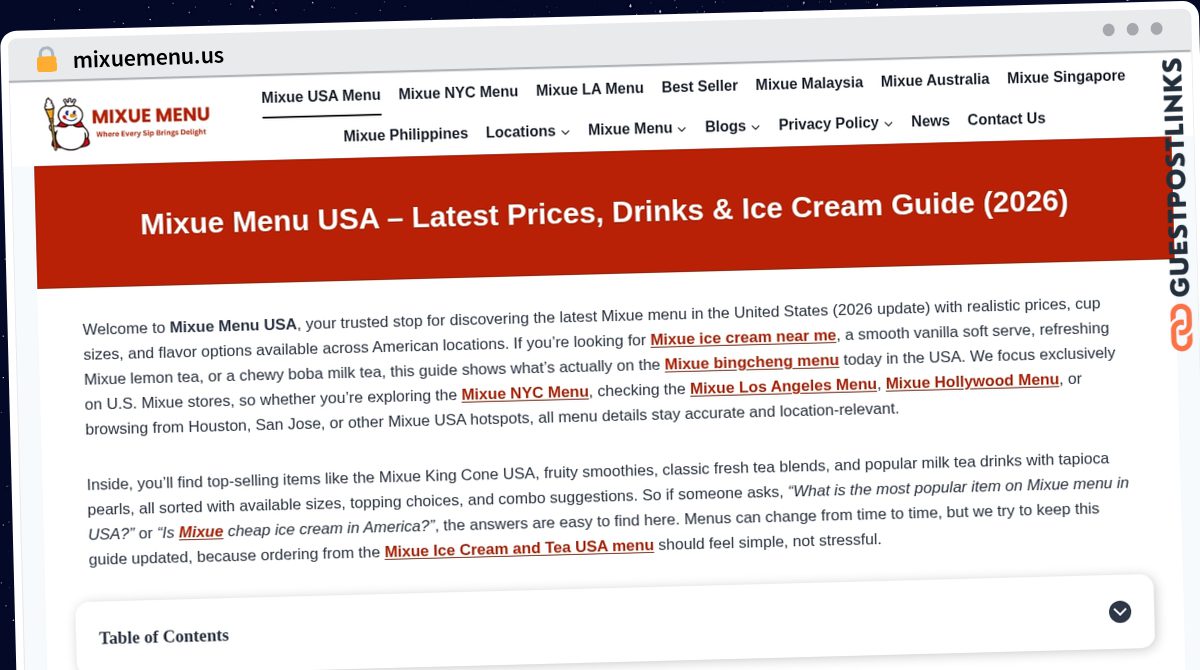Image resolution: width=1200 pixels, height=670 pixels.
Task: Open the News nav item
Action: [930, 121]
